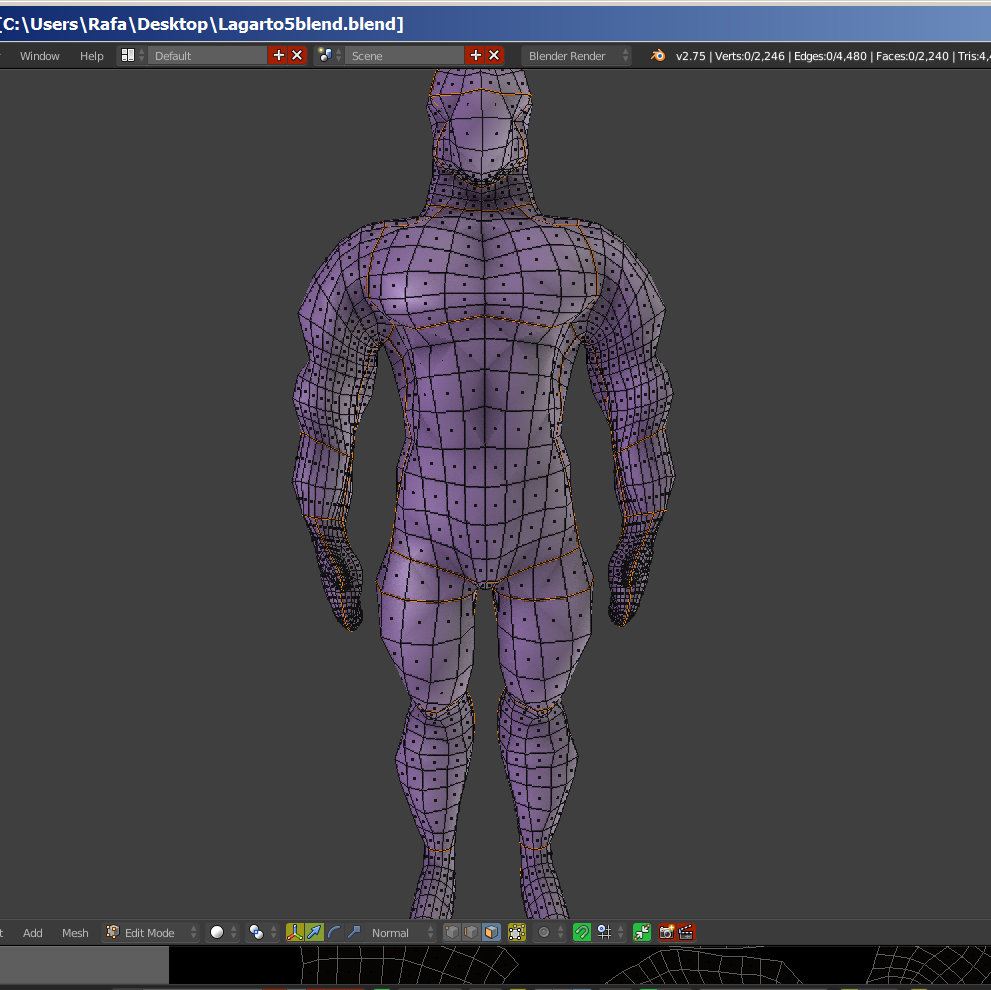This screenshot has height=990, width=991.
Task: Switch to face select mode
Action: coord(490,932)
